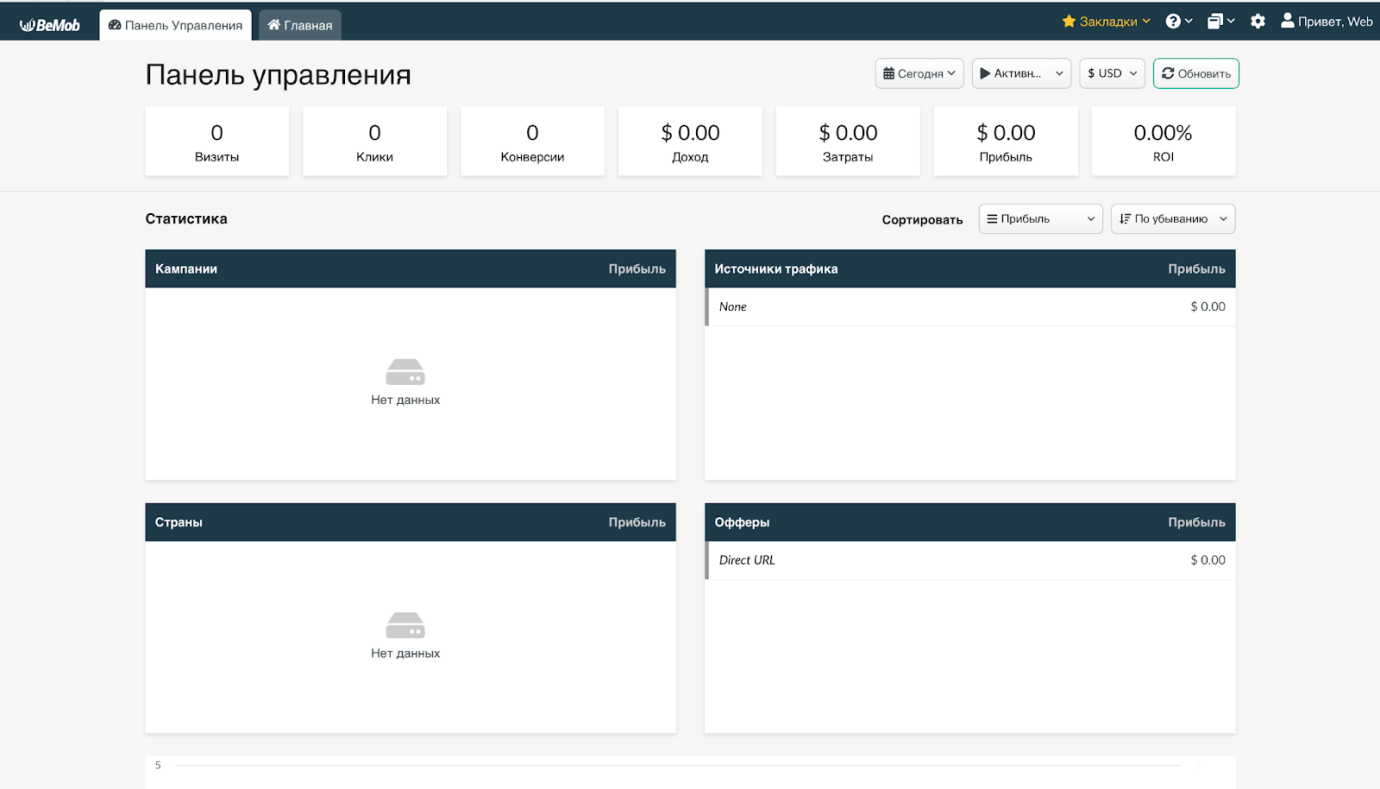Image resolution: width=1380 pixels, height=789 pixels.
Task: Select the Direct URL offer row
Action: point(970,560)
